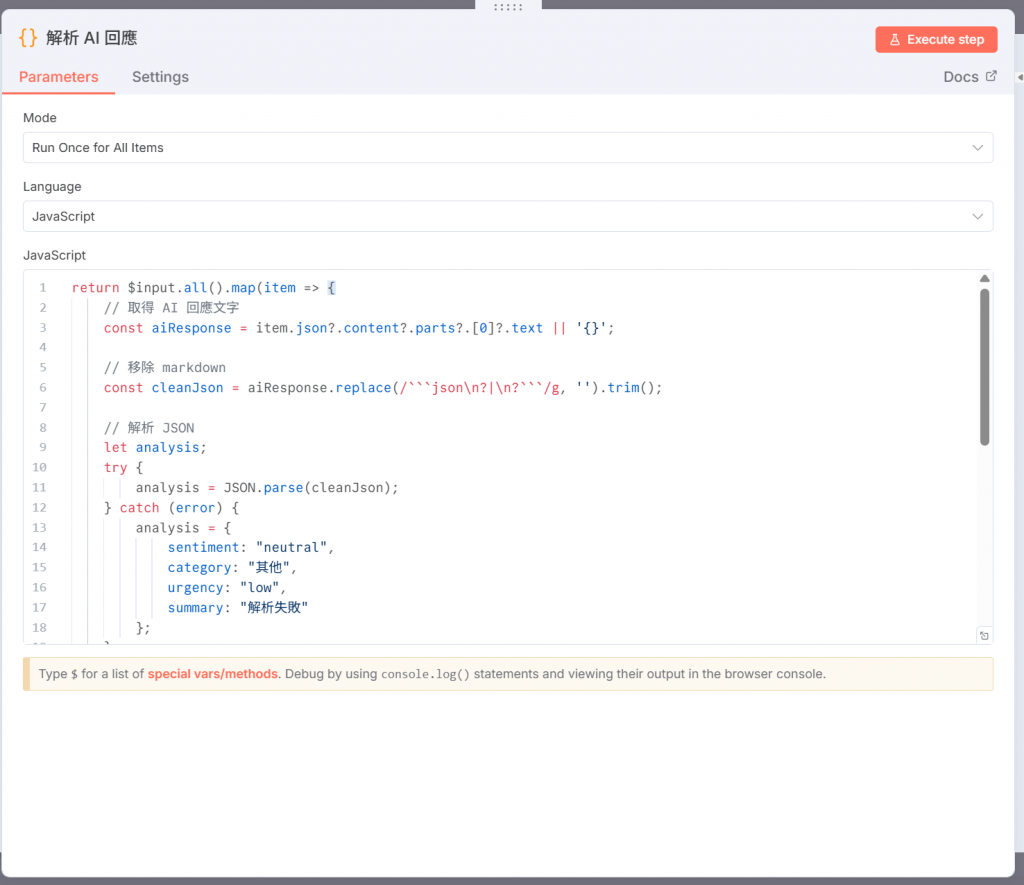The image size is (1024, 885).
Task: Click the collapse arrow at right edge
Action: tap(1019, 77)
